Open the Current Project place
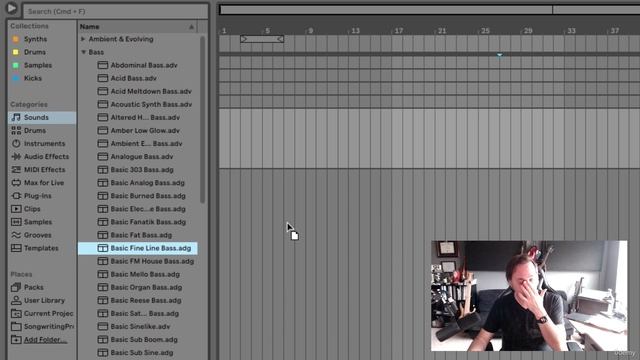This screenshot has width=640, height=360. [48, 313]
